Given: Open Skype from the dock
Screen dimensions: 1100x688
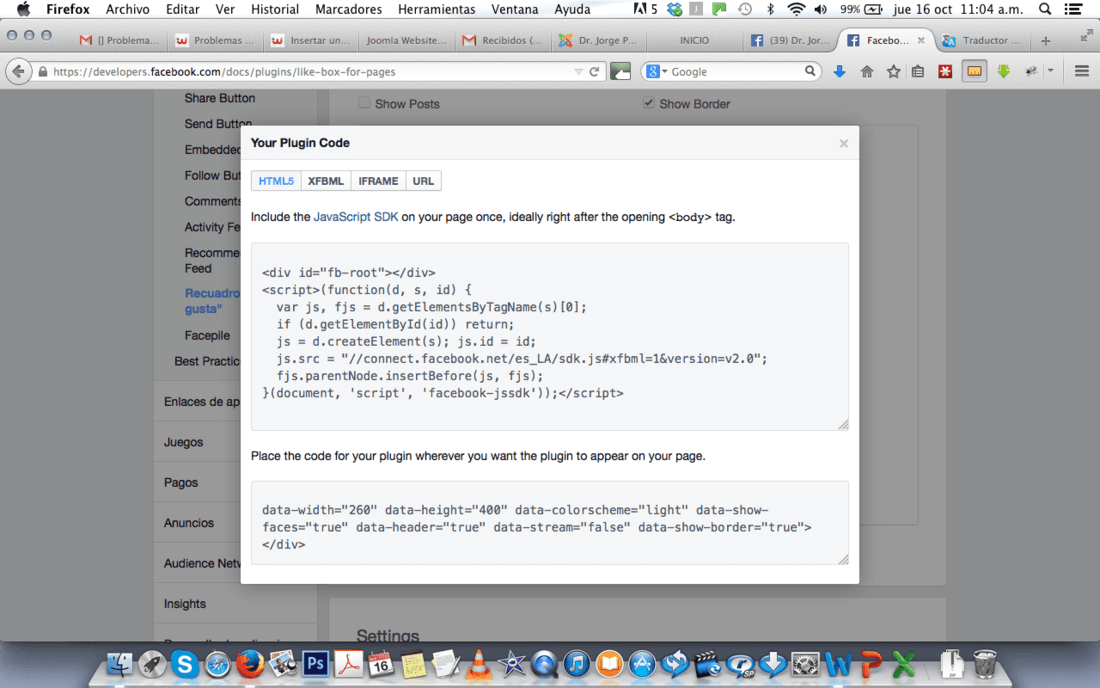Looking at the screenshot, I should point(185,663).
